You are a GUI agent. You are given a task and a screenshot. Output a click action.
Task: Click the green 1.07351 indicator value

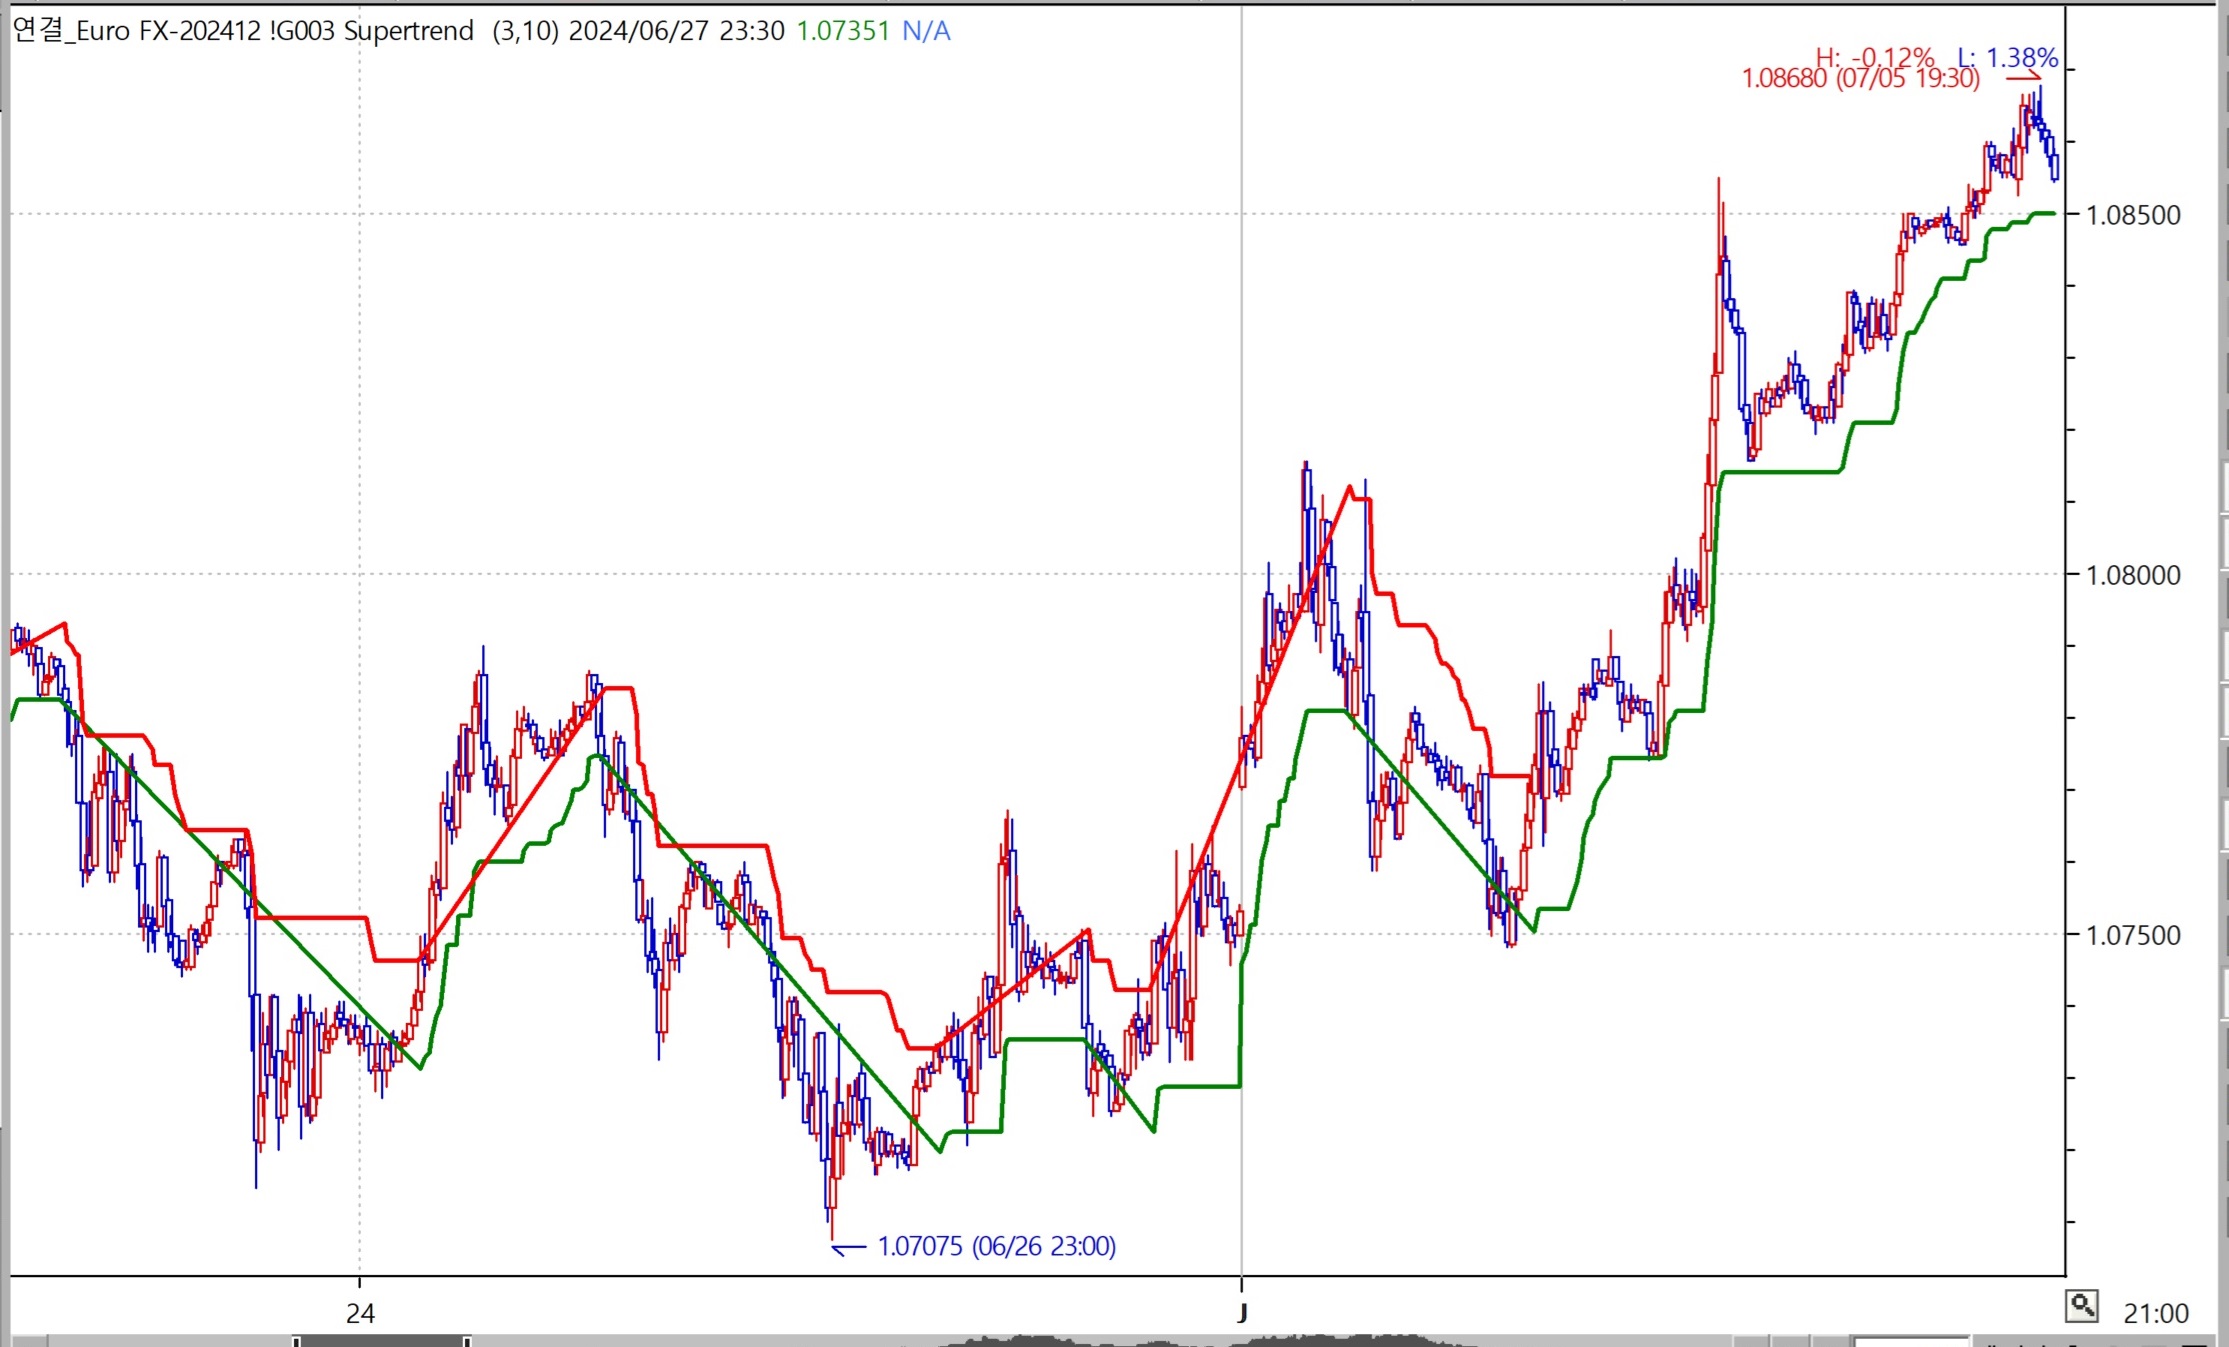point(842,31)
